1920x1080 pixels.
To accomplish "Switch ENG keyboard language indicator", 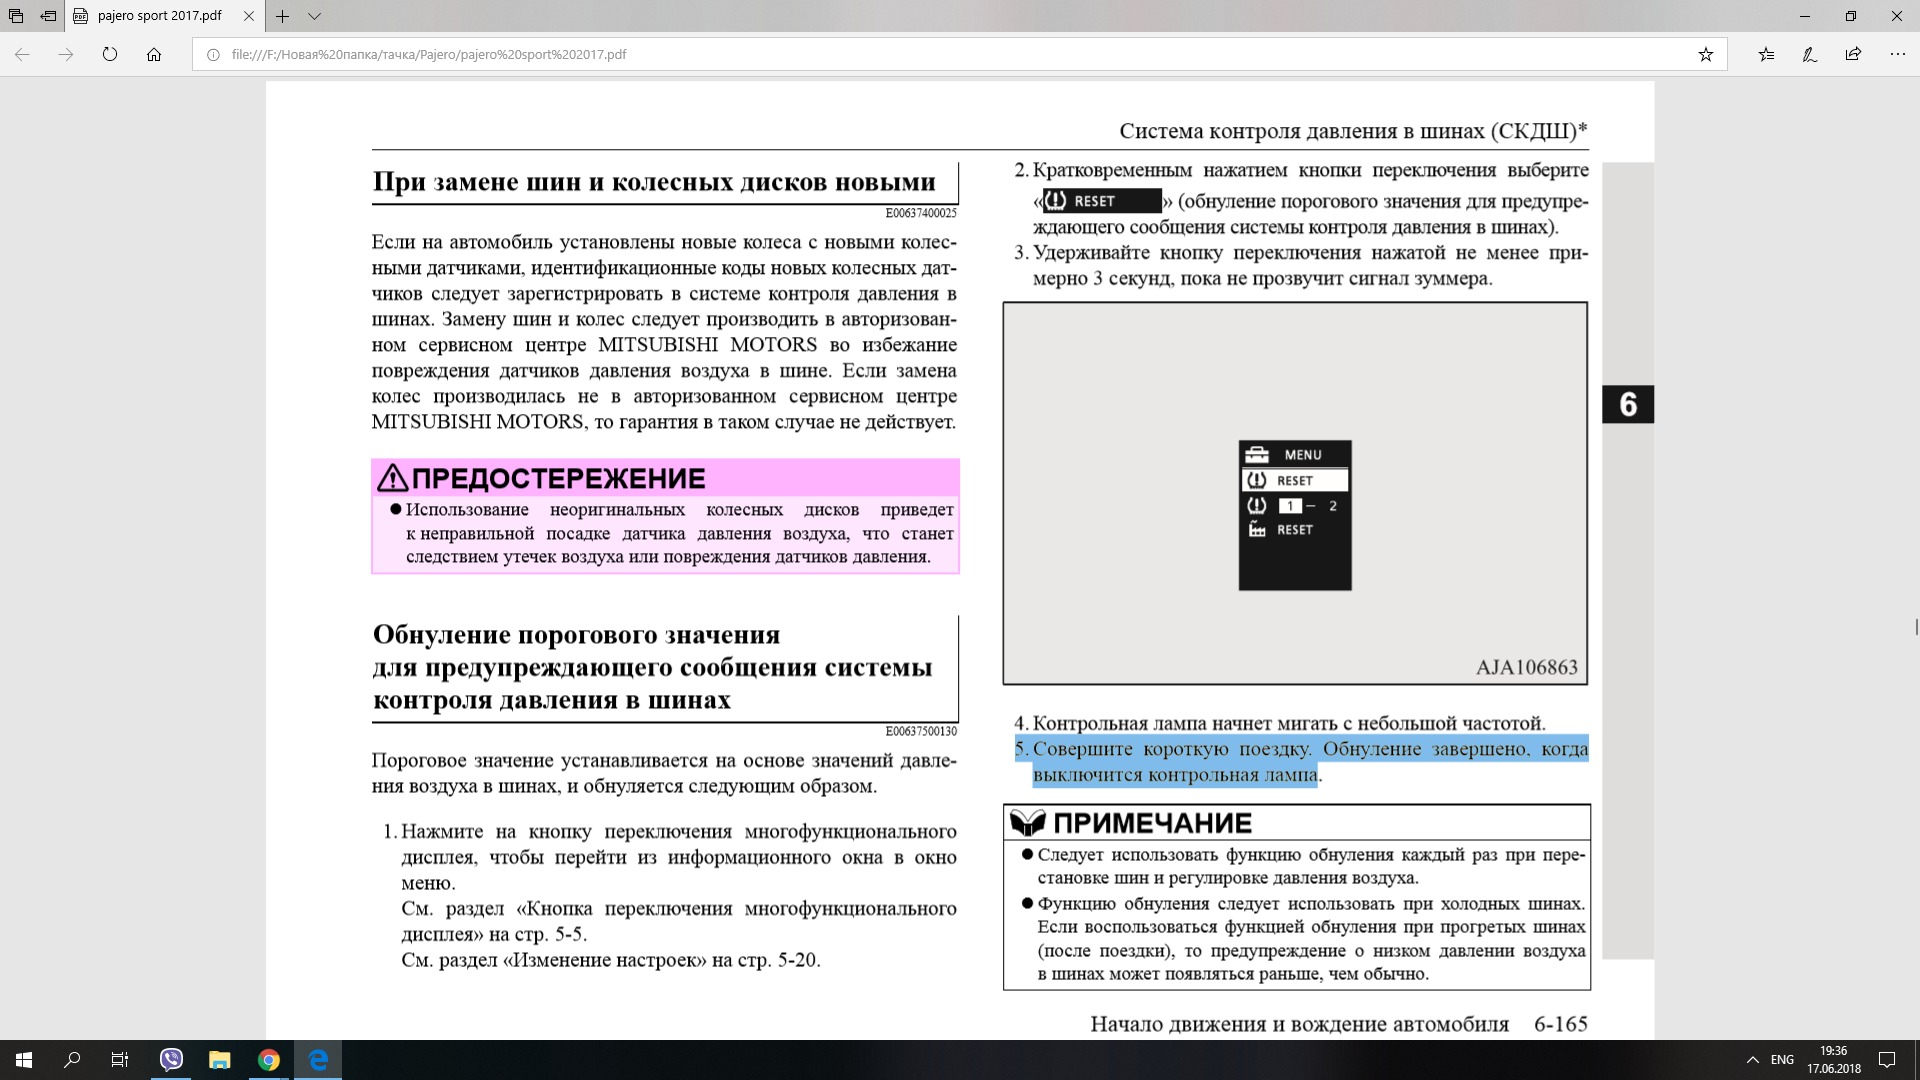I will pyautogui.click(x=1782, y=1060).
